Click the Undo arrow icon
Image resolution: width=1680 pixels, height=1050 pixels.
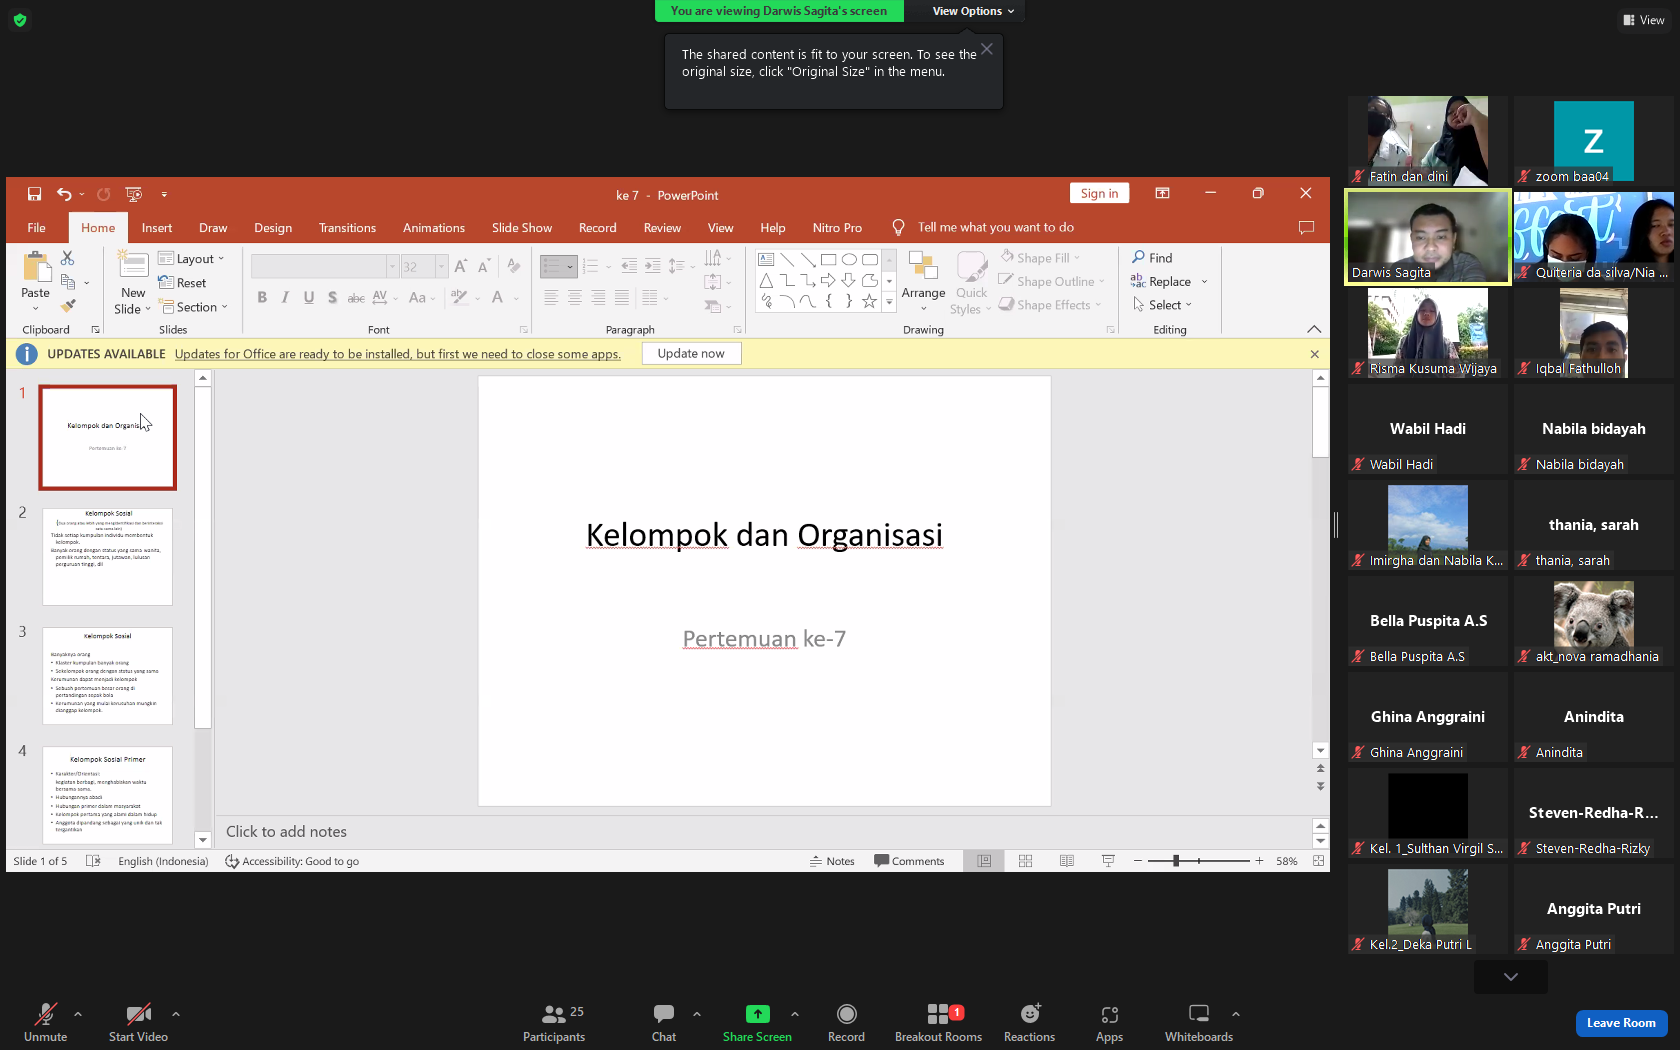tap(64, 194)
